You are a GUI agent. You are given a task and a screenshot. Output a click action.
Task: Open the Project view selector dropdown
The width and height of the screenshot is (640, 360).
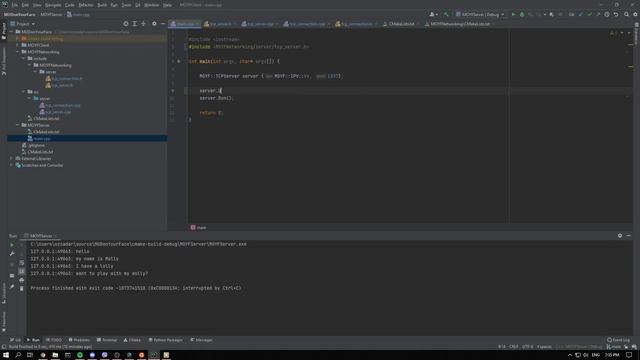coord(23,24)
